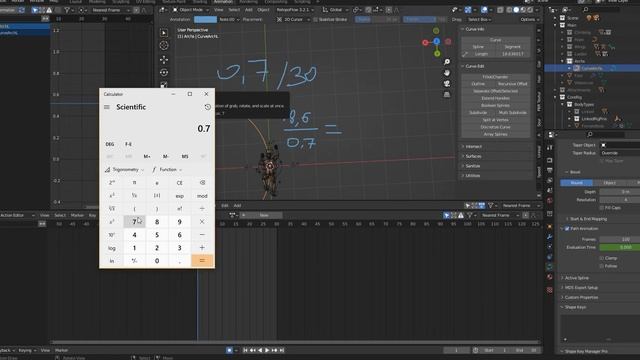Open the Select menu in 3D viewport
The image size is (640, 360).
click(x=234, y=10)
